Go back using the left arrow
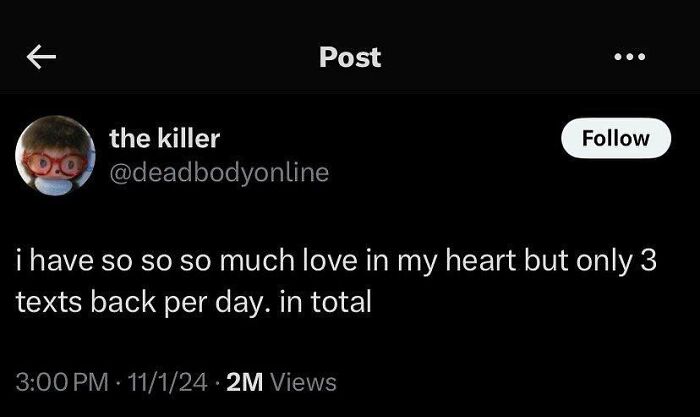Image resolution: width=700 pixels, height=417 pixels. pos(39,58)
